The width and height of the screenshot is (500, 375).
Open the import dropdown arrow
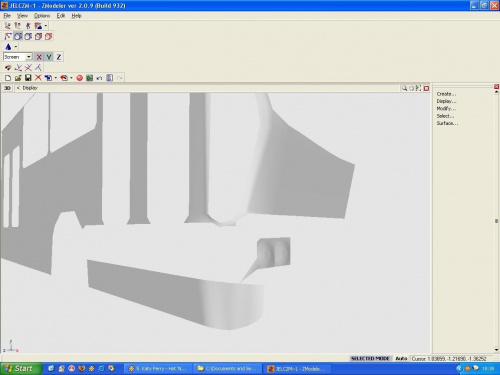click(x=56, y=78)
